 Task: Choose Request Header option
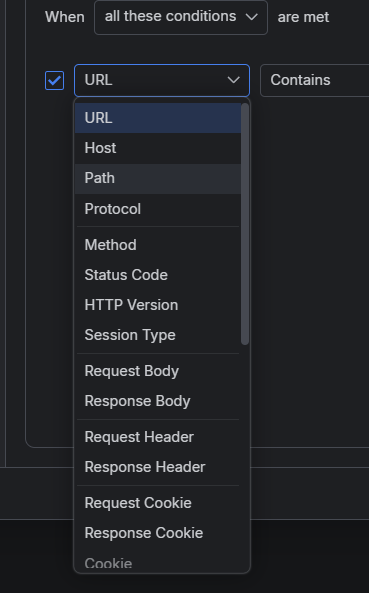(x=158, y=437)
